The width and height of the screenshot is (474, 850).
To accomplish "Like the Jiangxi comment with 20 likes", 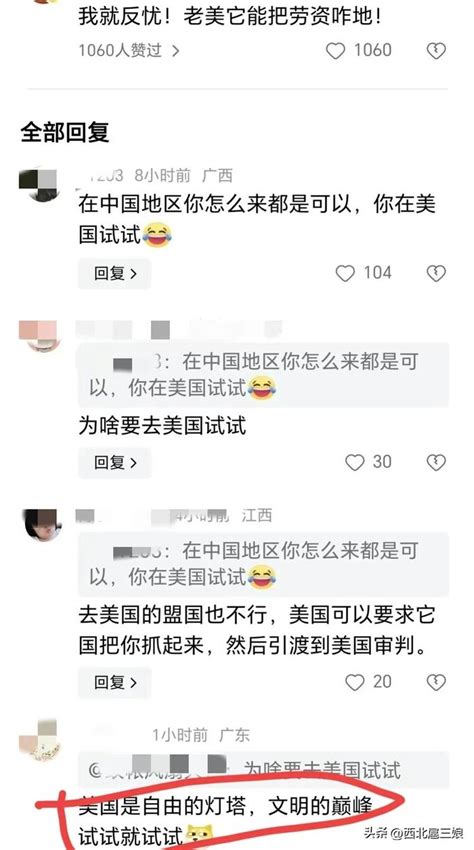I will 355,682.
